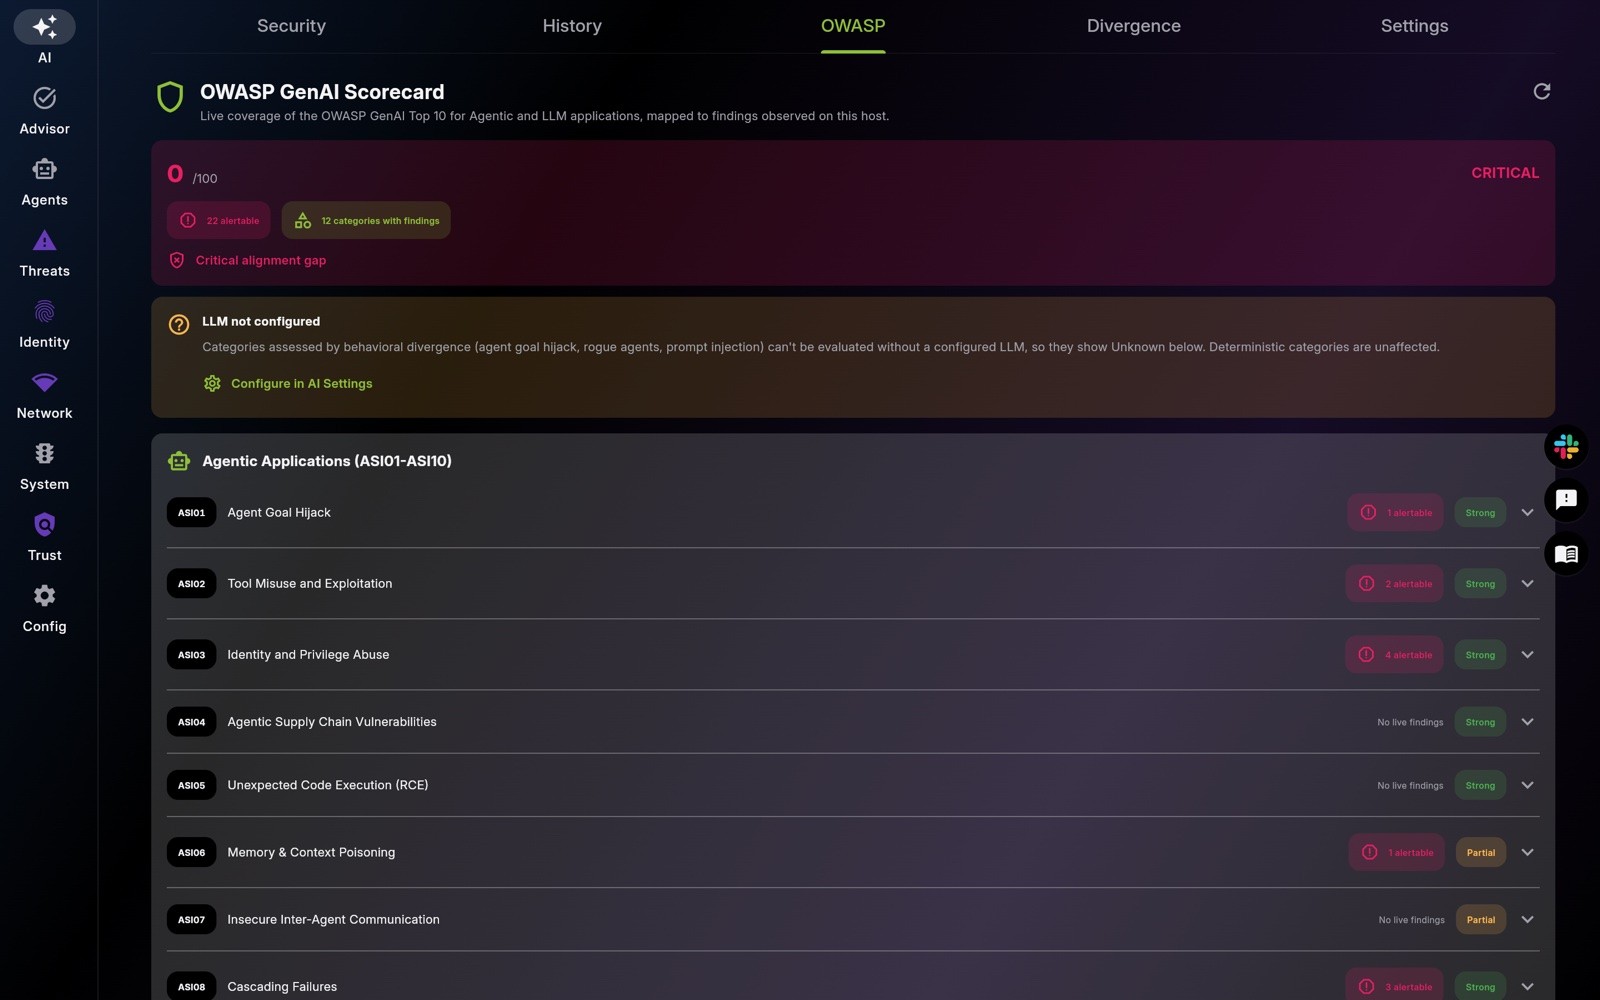Click the ASI07 code badge

pos(191,919)
